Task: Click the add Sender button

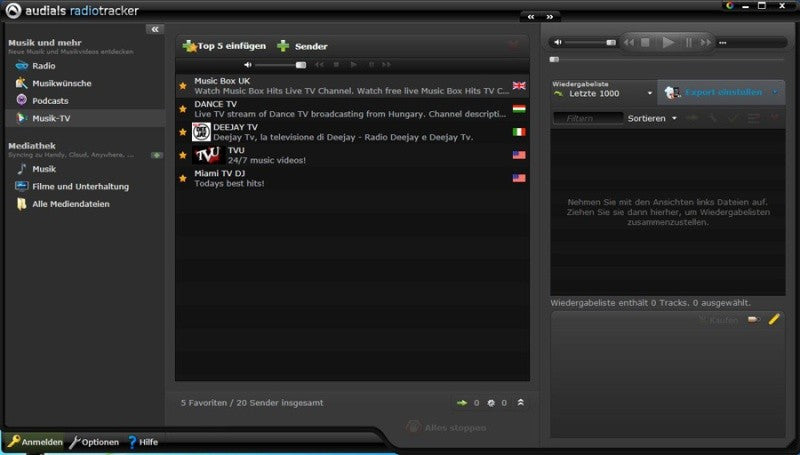Action: click(302, 46)
